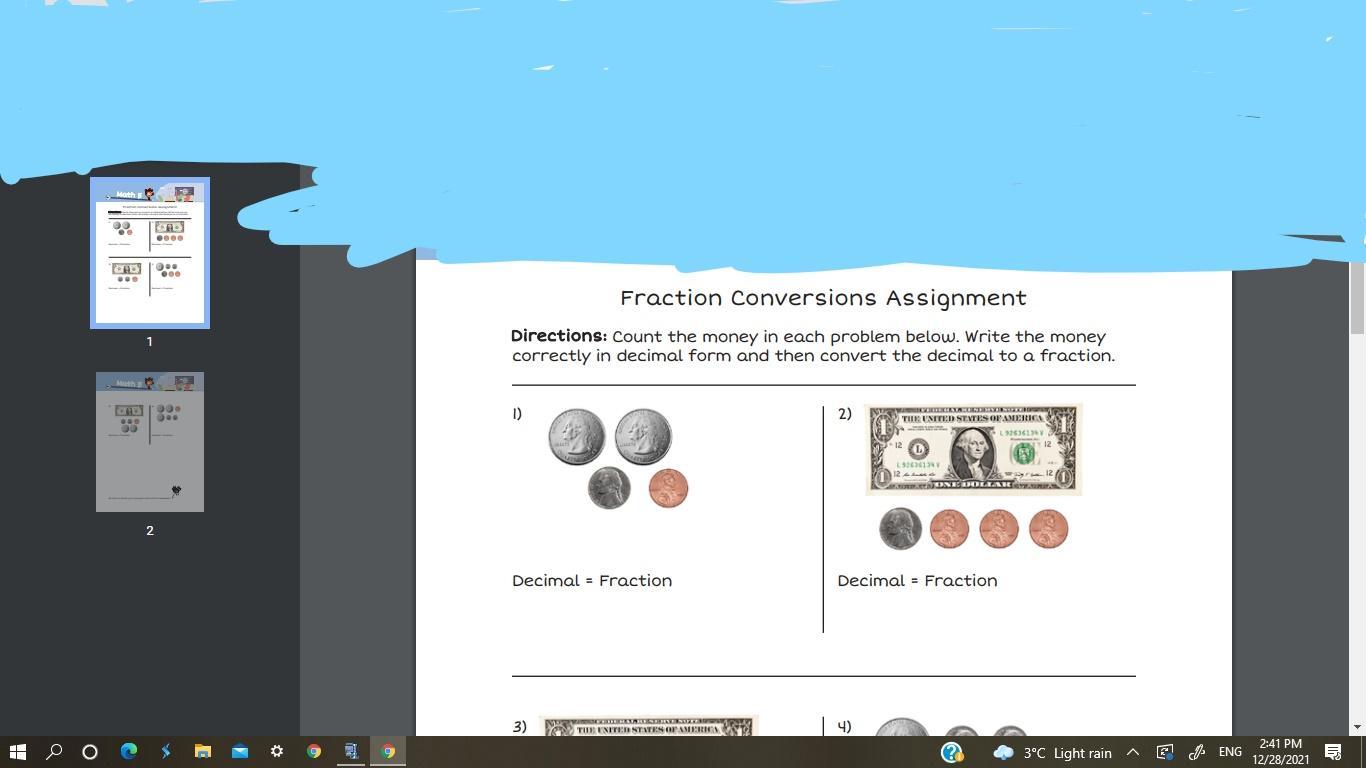The width and height of the screenshot is (1366, 768).
Task: Open the Mail app on the taskbar
Action: tap(239, 751)
